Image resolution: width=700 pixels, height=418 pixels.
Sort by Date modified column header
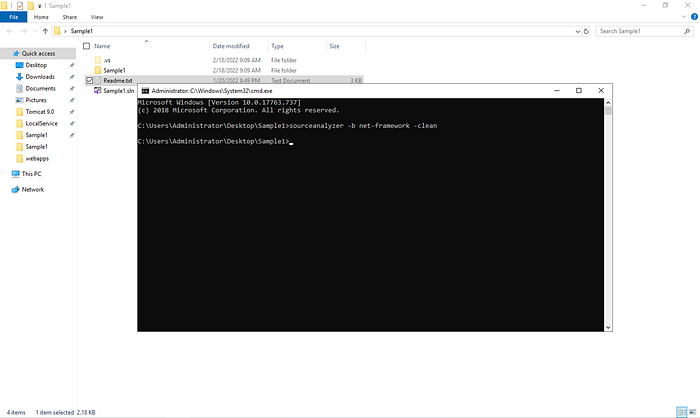pos(231,46)
